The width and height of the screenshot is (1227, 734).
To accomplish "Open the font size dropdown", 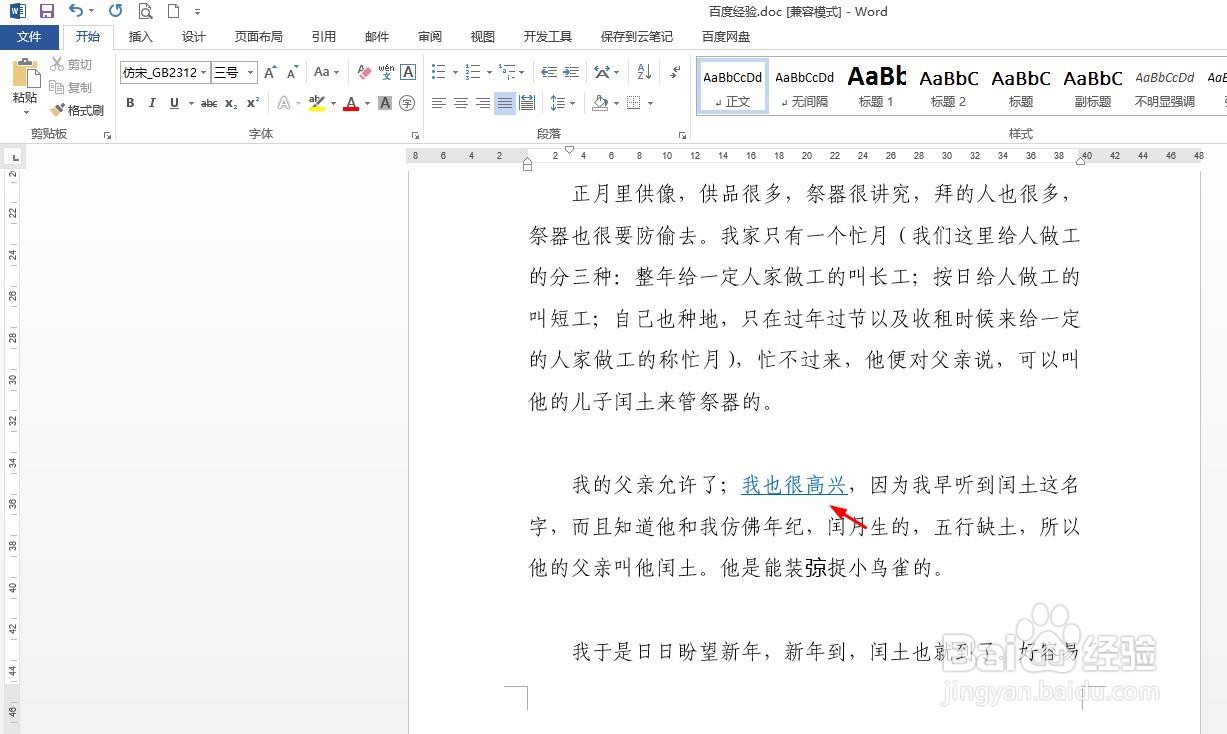I will coord(250,72).
